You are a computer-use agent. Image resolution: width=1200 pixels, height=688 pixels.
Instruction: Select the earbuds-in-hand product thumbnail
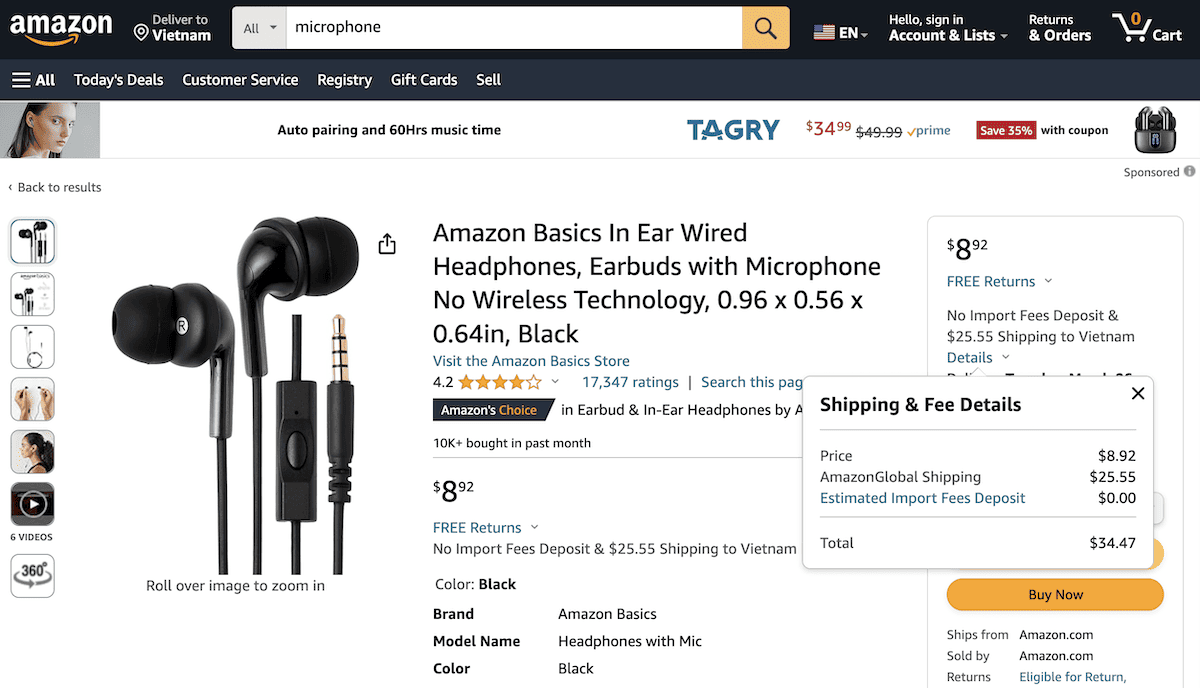tap(32, 399)
